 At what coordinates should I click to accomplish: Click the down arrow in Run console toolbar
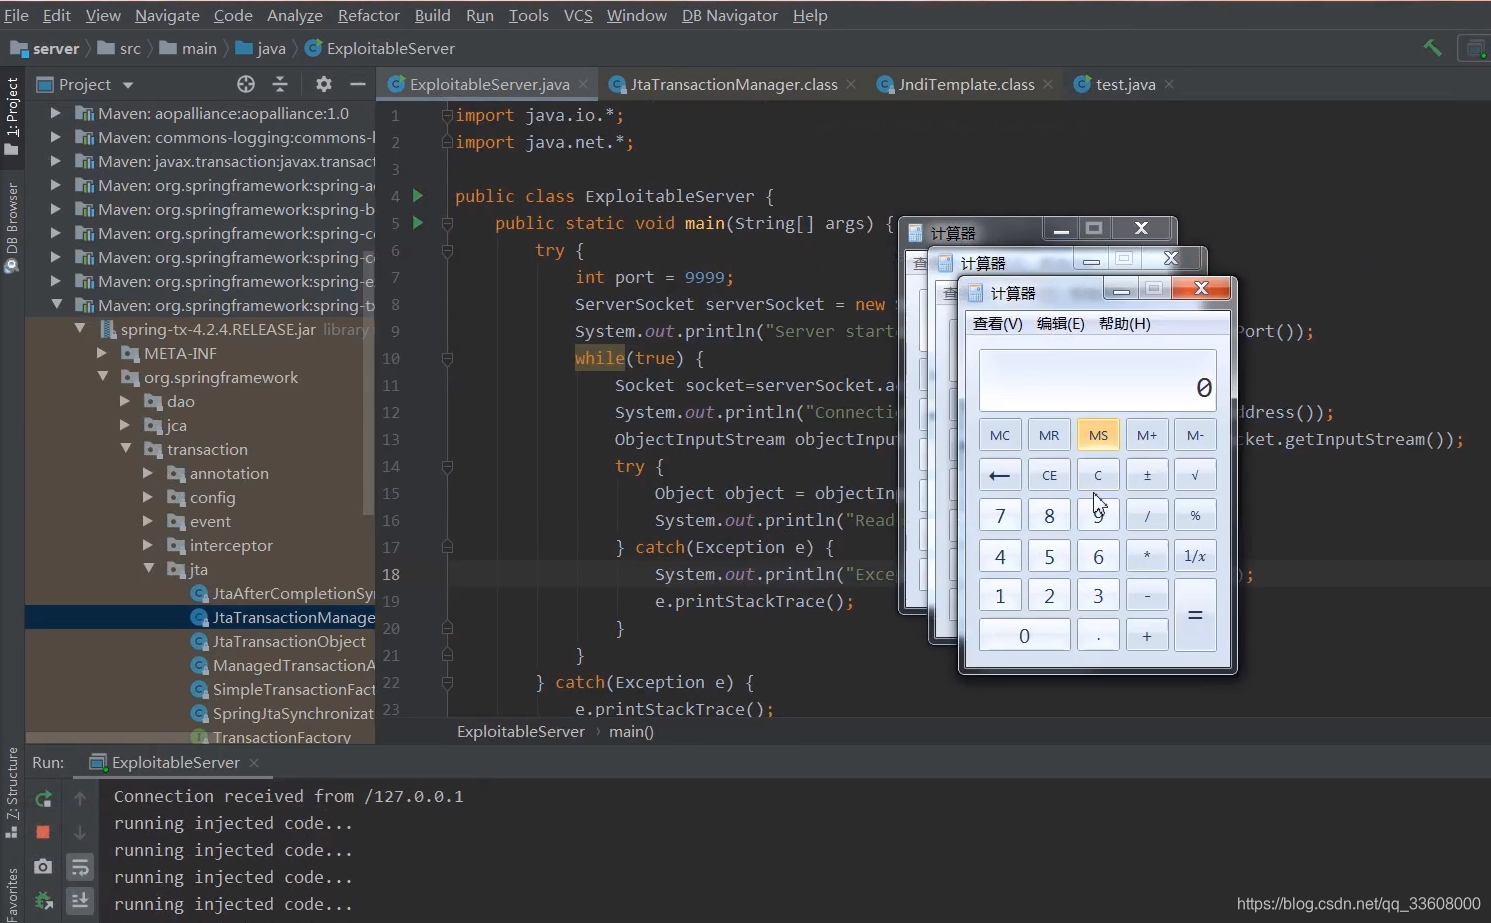click(x=80, y=832)
